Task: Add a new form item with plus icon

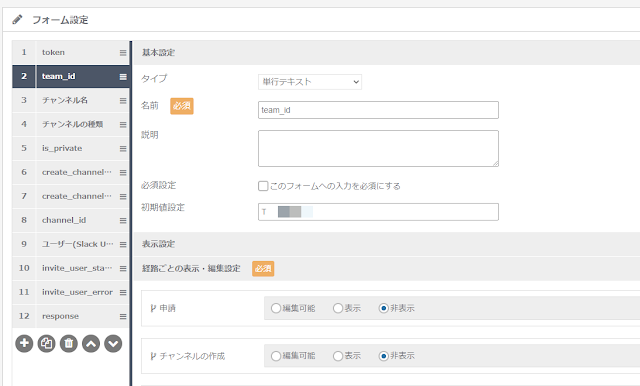Action: coord(24,343)
